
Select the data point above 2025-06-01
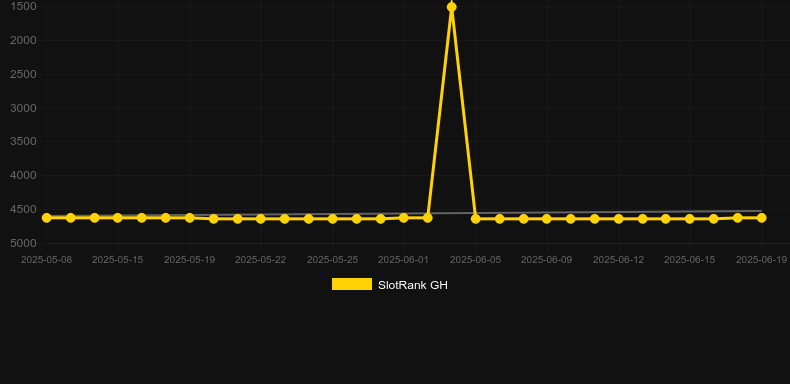[x=404, y=218]
